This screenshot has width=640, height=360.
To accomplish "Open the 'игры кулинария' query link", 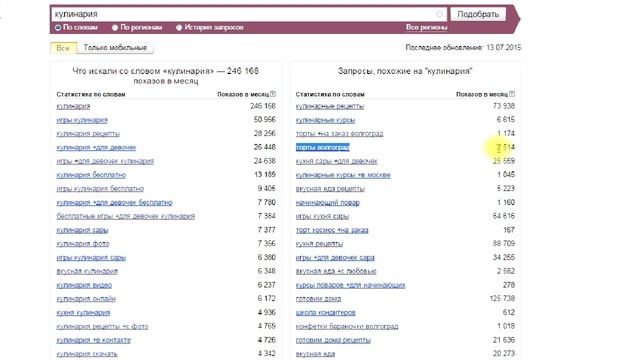I will pos(82,120).
